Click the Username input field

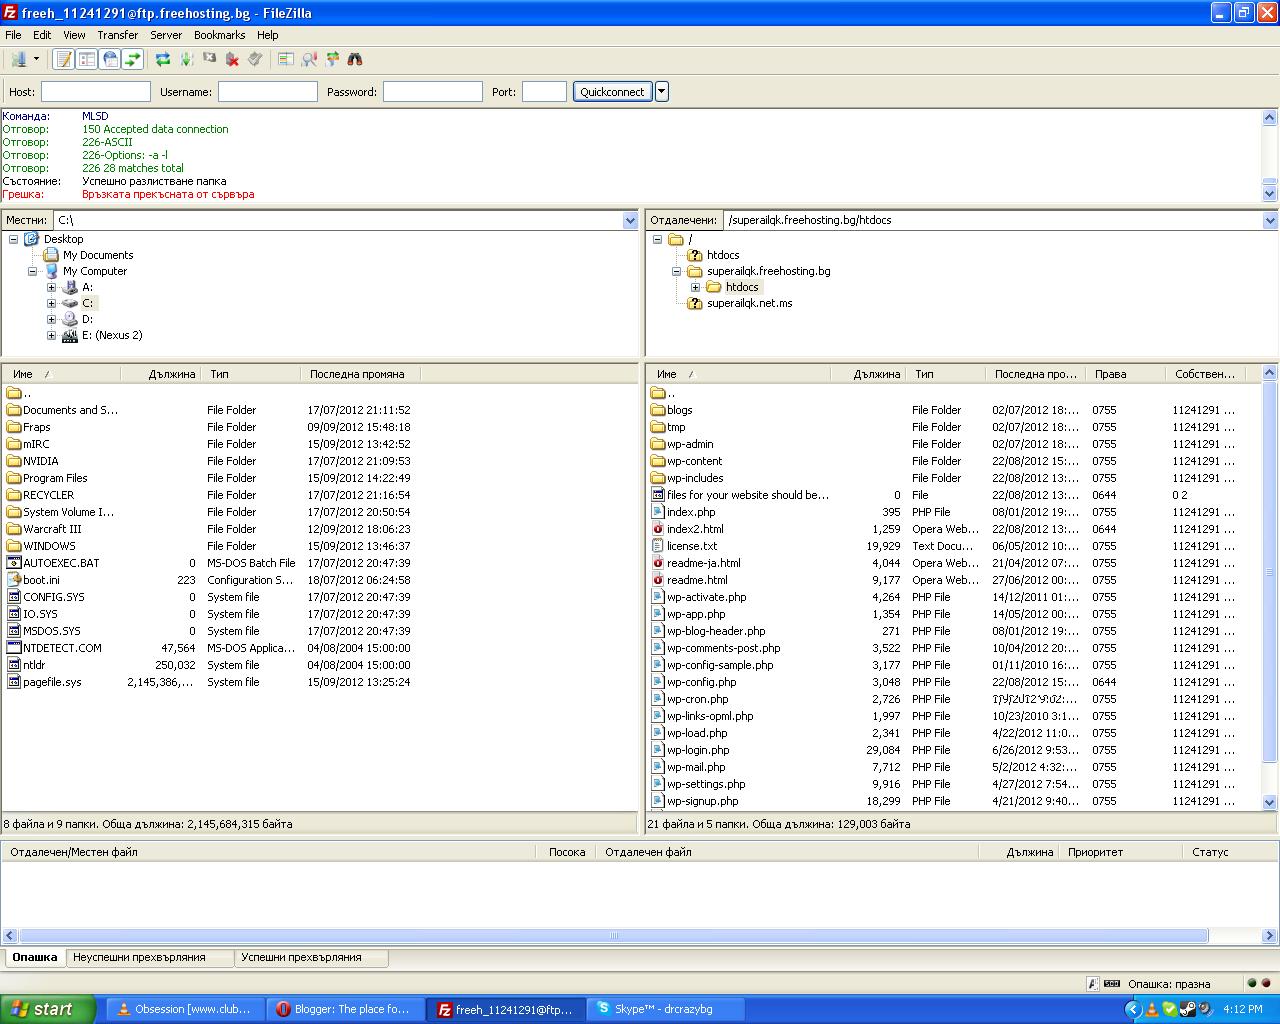click(267, 92)
